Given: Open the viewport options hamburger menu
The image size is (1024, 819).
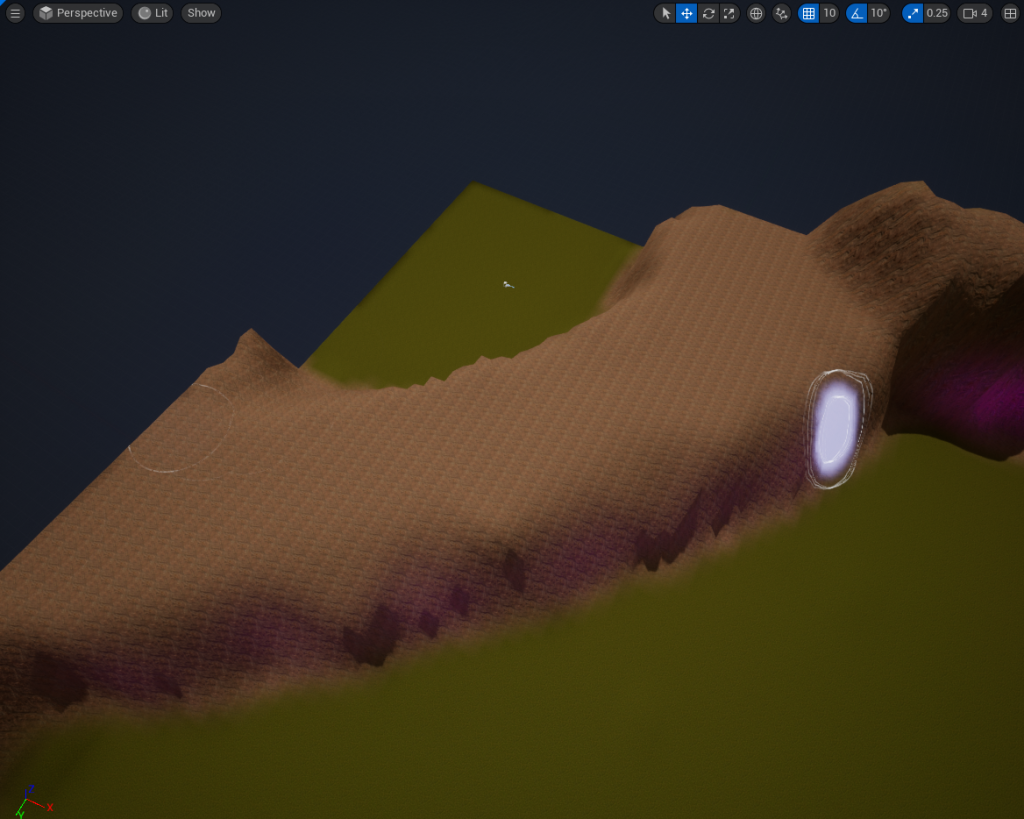Looking at the screenshot, I should pyautogui.click(x=15, y=13).
